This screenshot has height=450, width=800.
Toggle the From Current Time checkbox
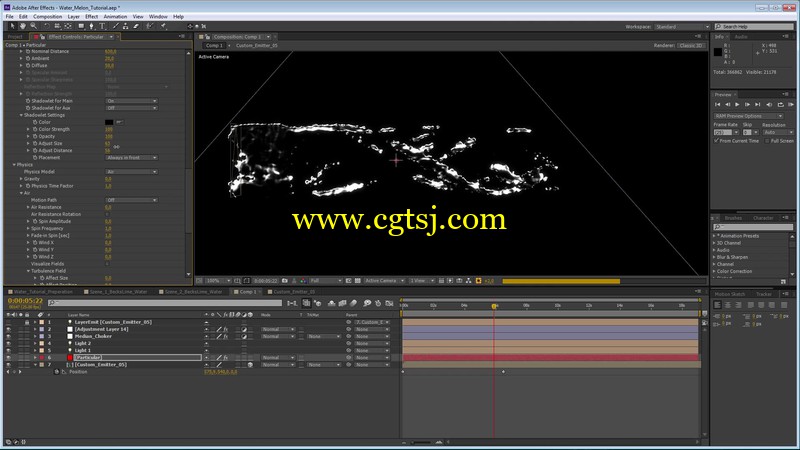pos(716,141)
